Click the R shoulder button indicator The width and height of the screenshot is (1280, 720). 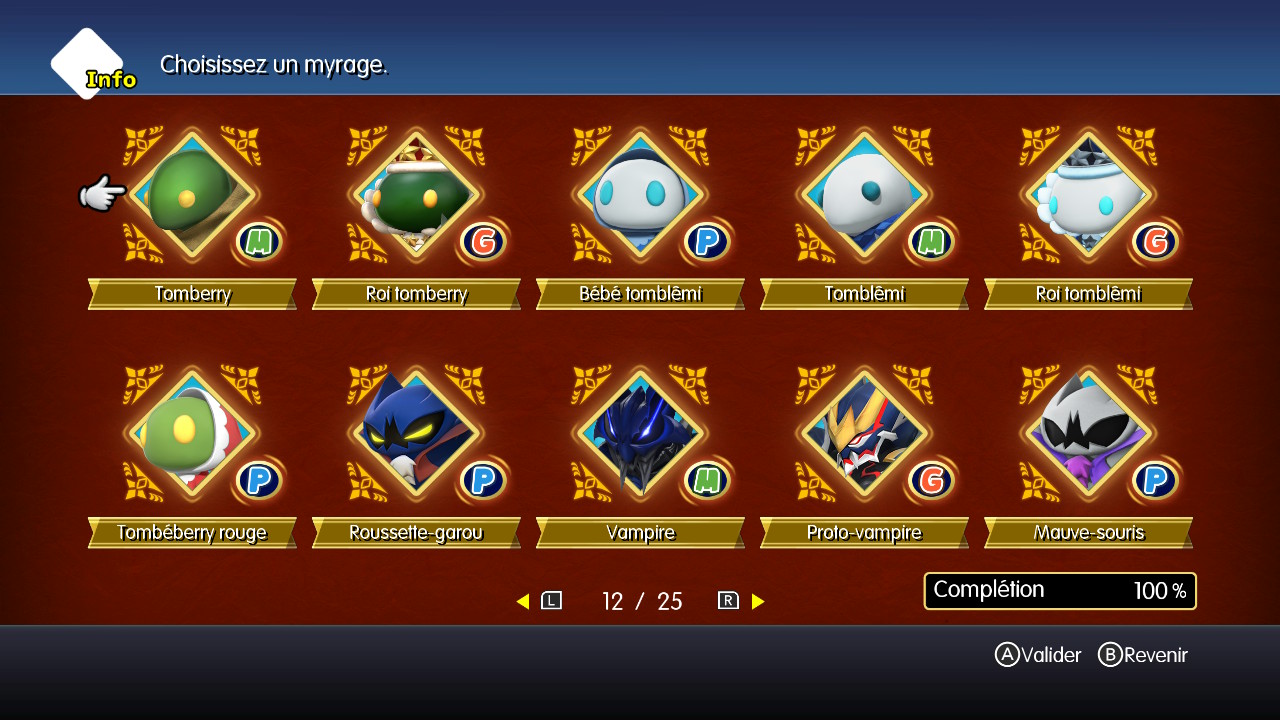click(x=728, y=601)
